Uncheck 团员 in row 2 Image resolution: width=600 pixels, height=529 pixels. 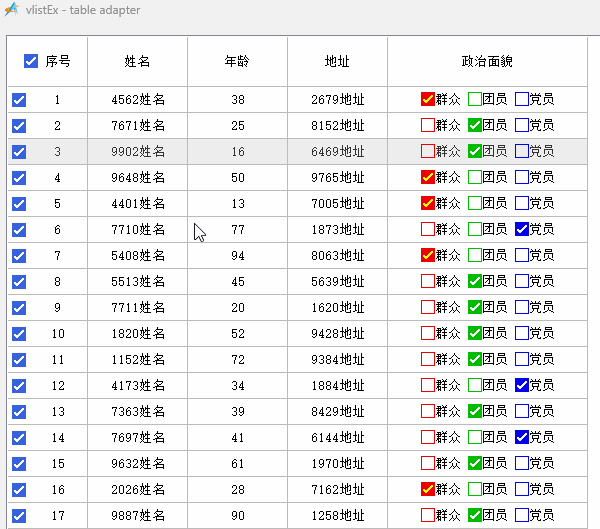[474, 125]
